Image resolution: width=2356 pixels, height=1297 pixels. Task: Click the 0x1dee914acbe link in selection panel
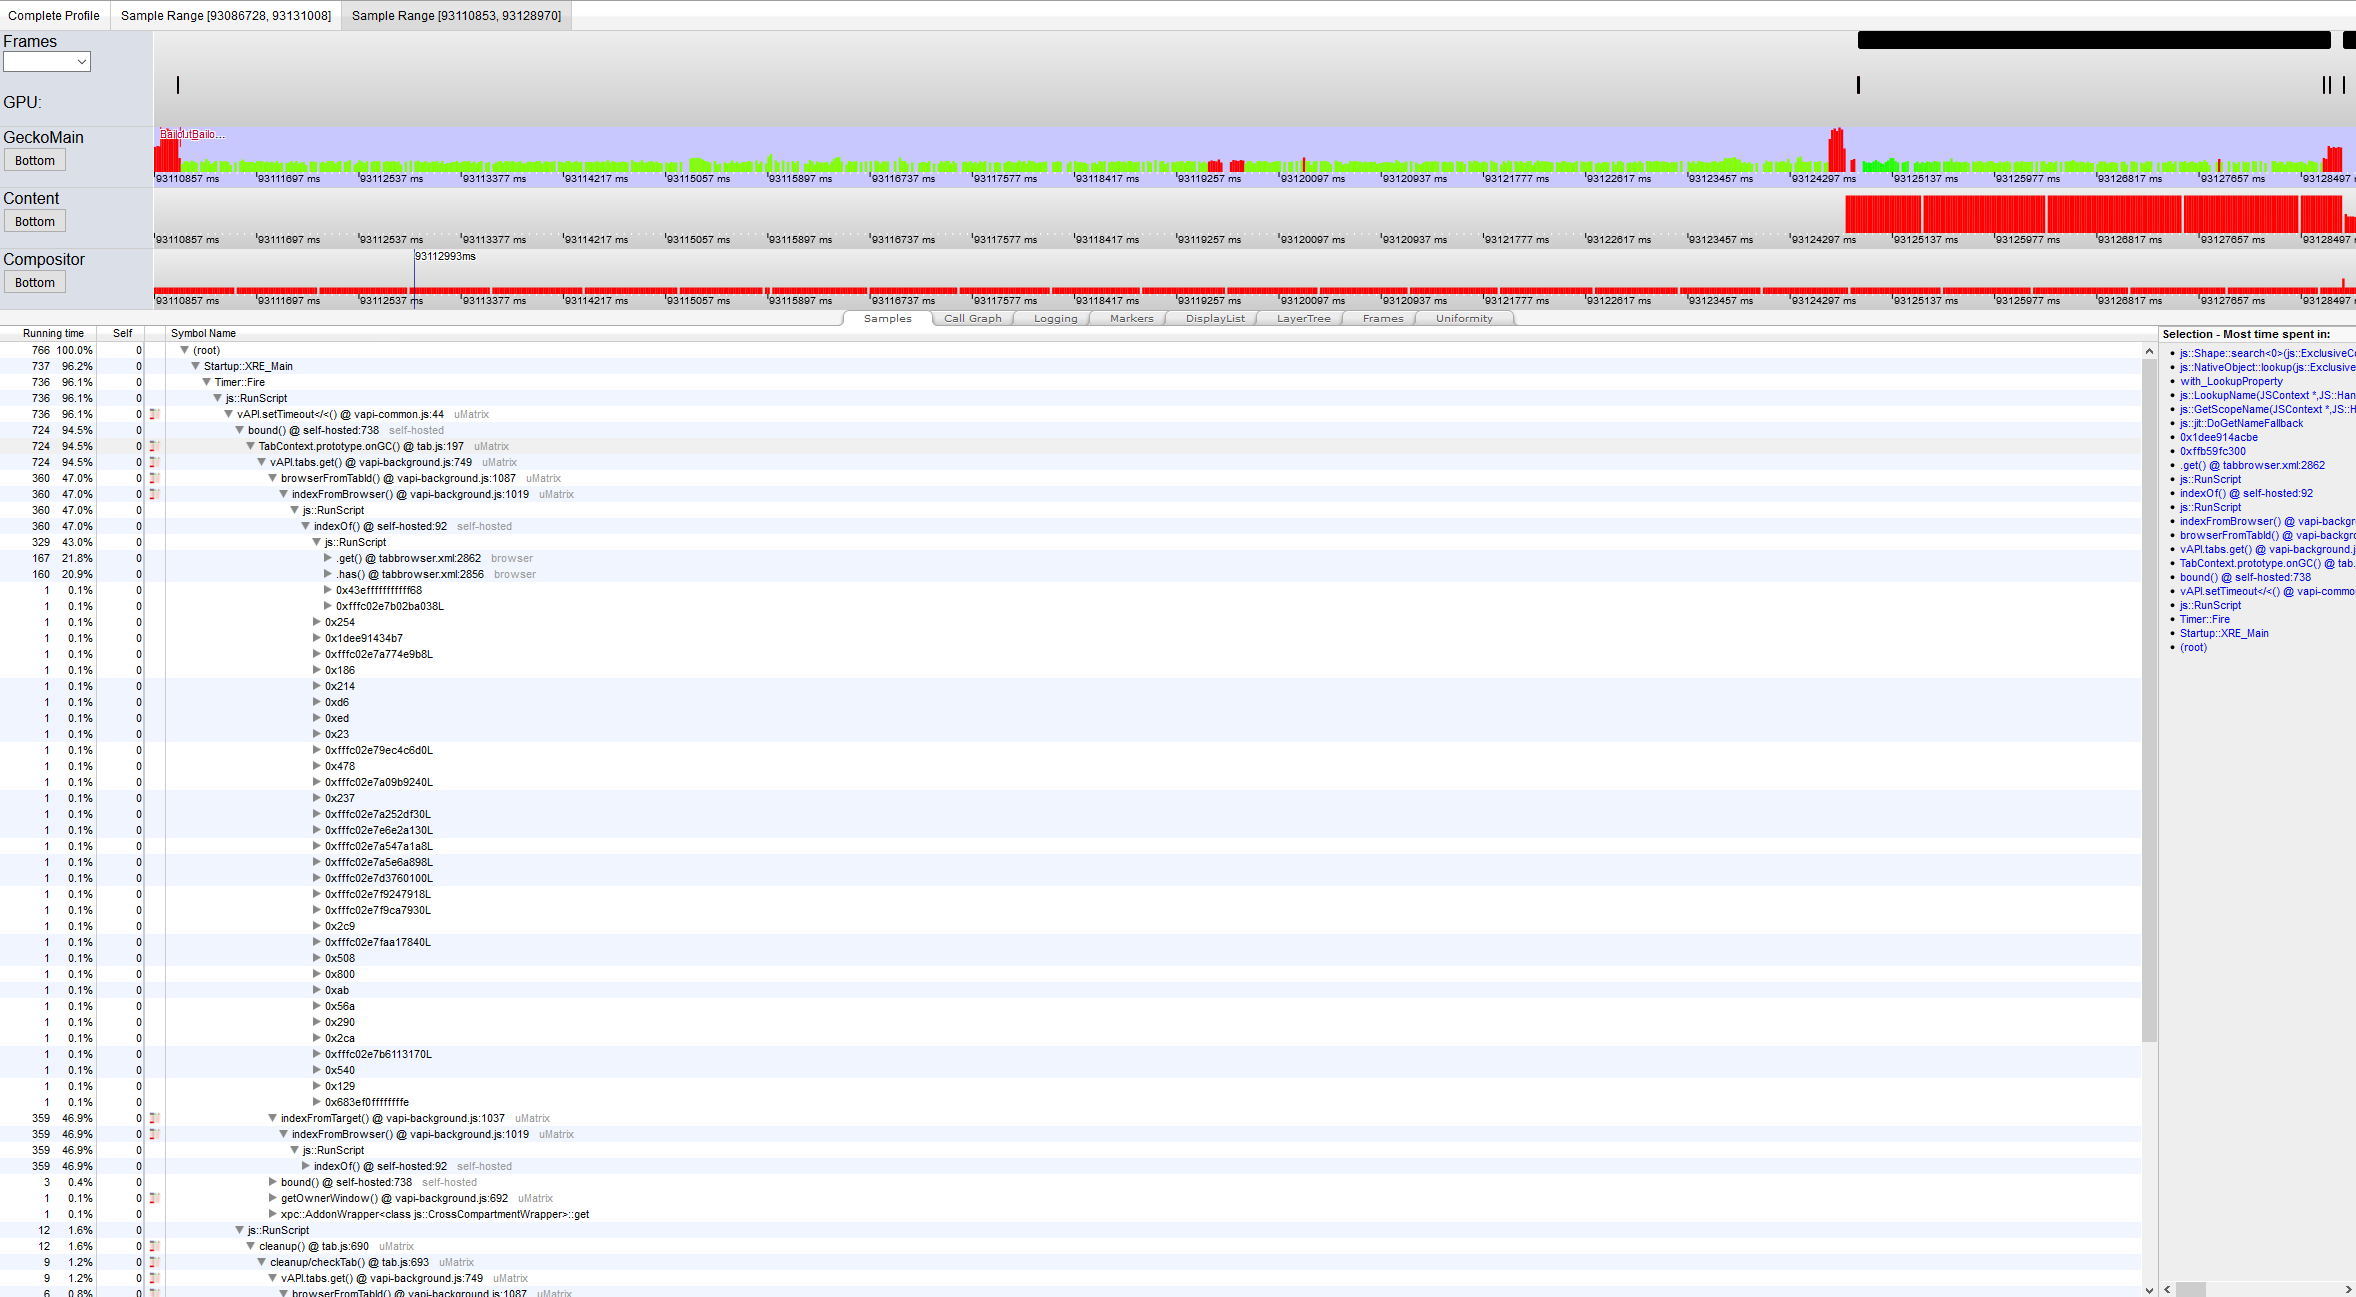[2218, 437]
